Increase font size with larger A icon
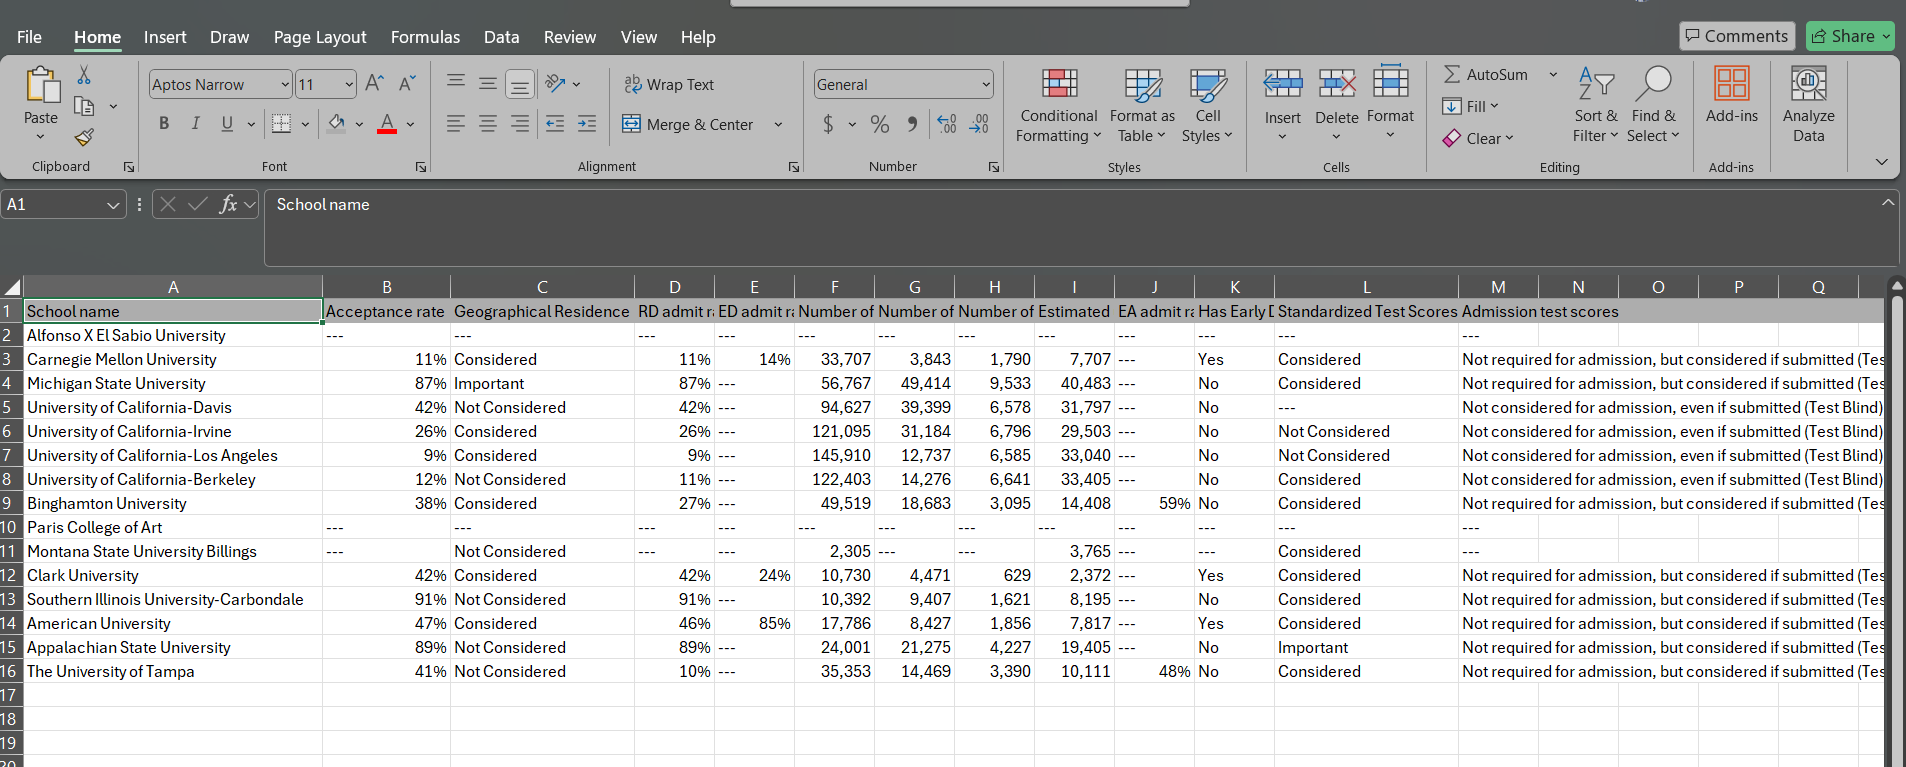The width and height of the screenshot is (1906, 767). pos(374,84)
